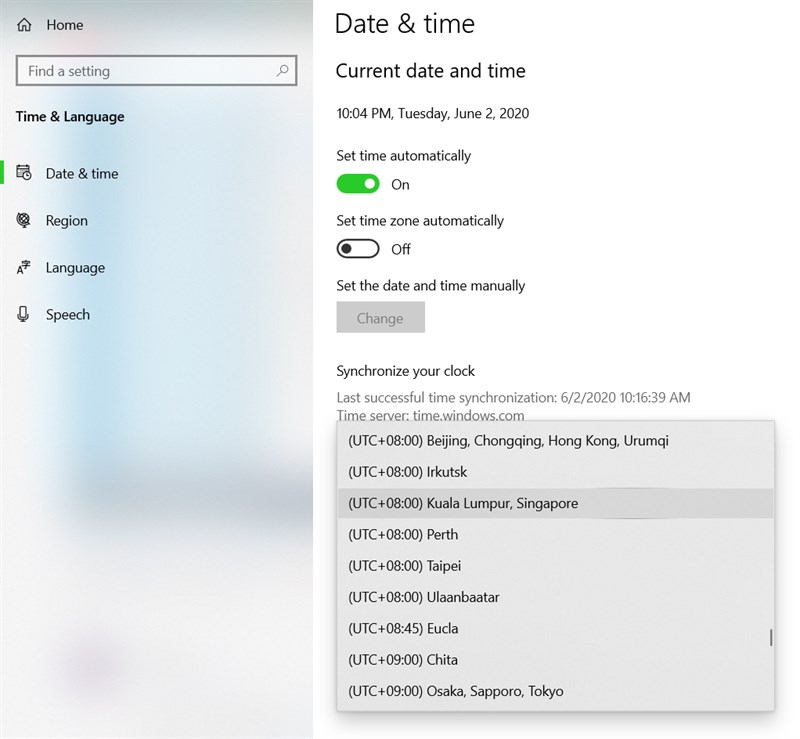Click the search magnifier icon
Screen dimensions: 800x739
282,70
